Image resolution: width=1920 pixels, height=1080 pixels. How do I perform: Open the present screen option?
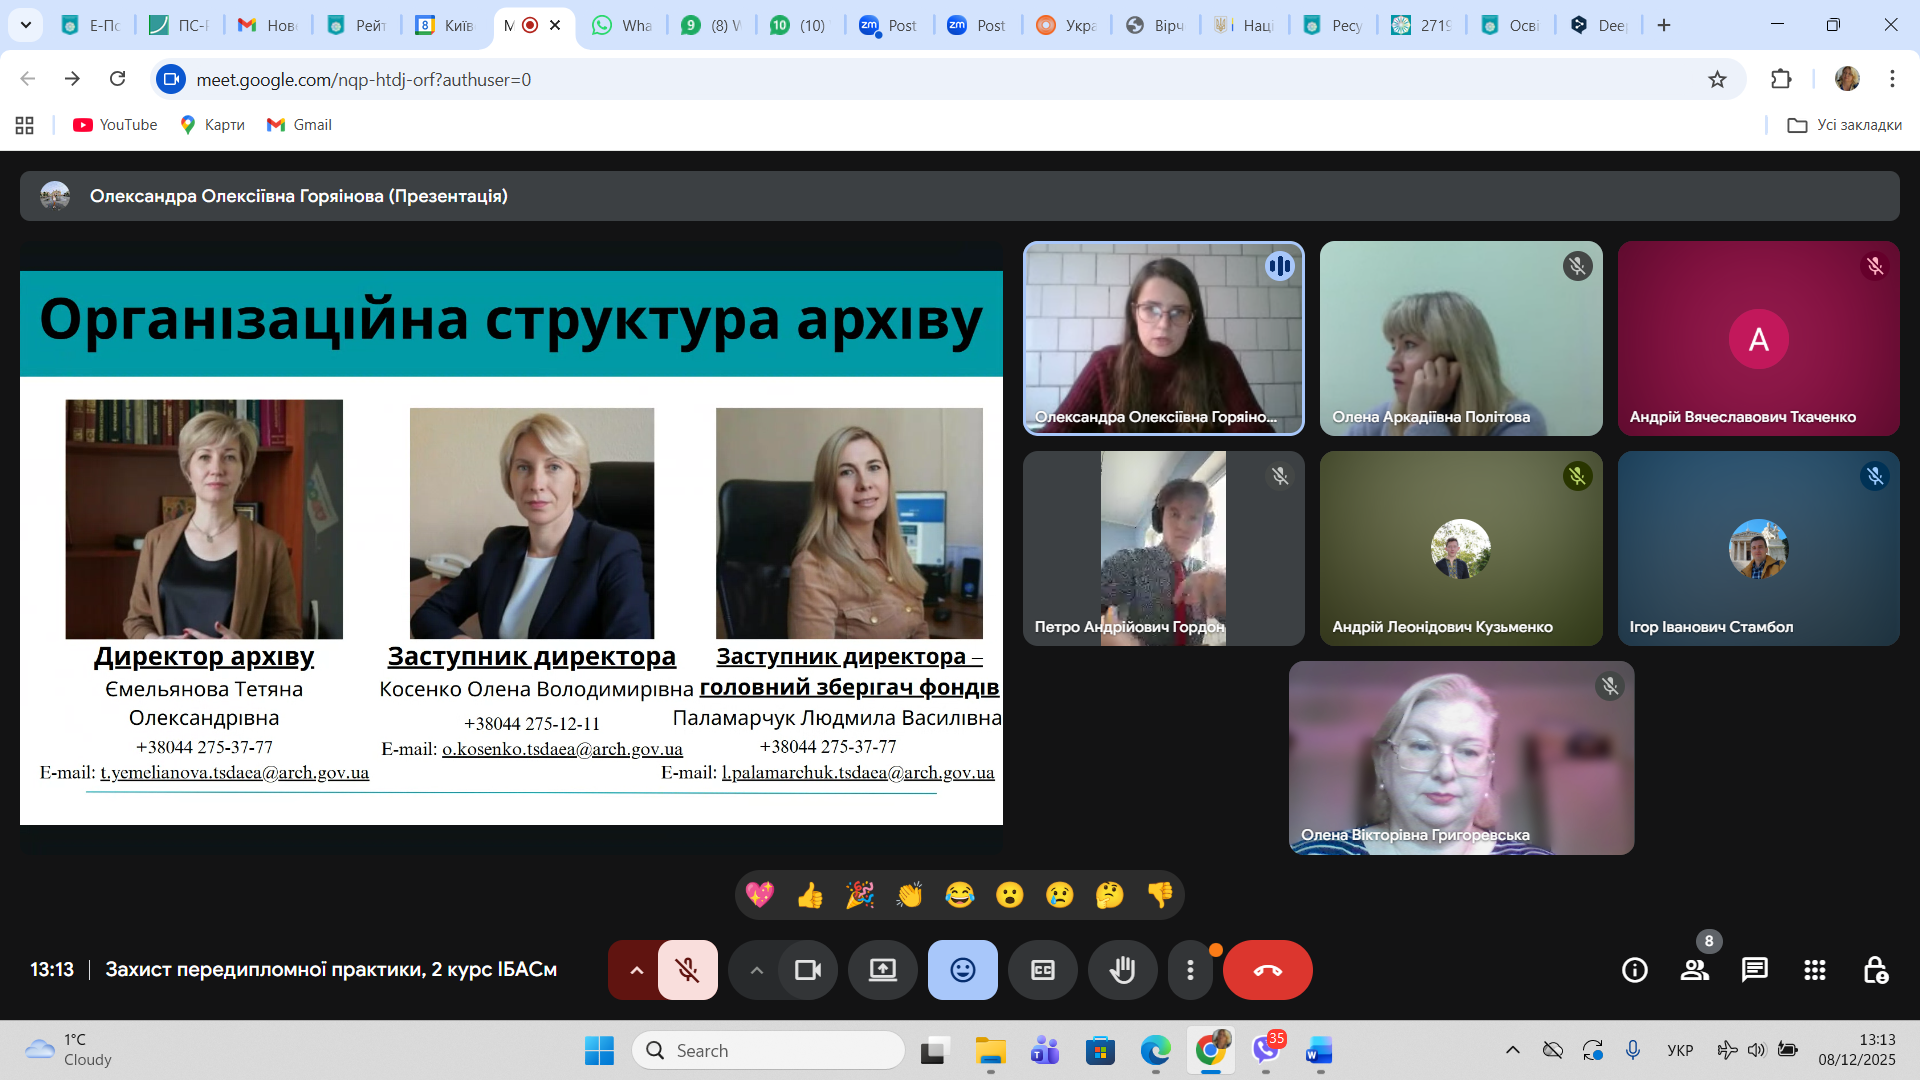(882, 970)
